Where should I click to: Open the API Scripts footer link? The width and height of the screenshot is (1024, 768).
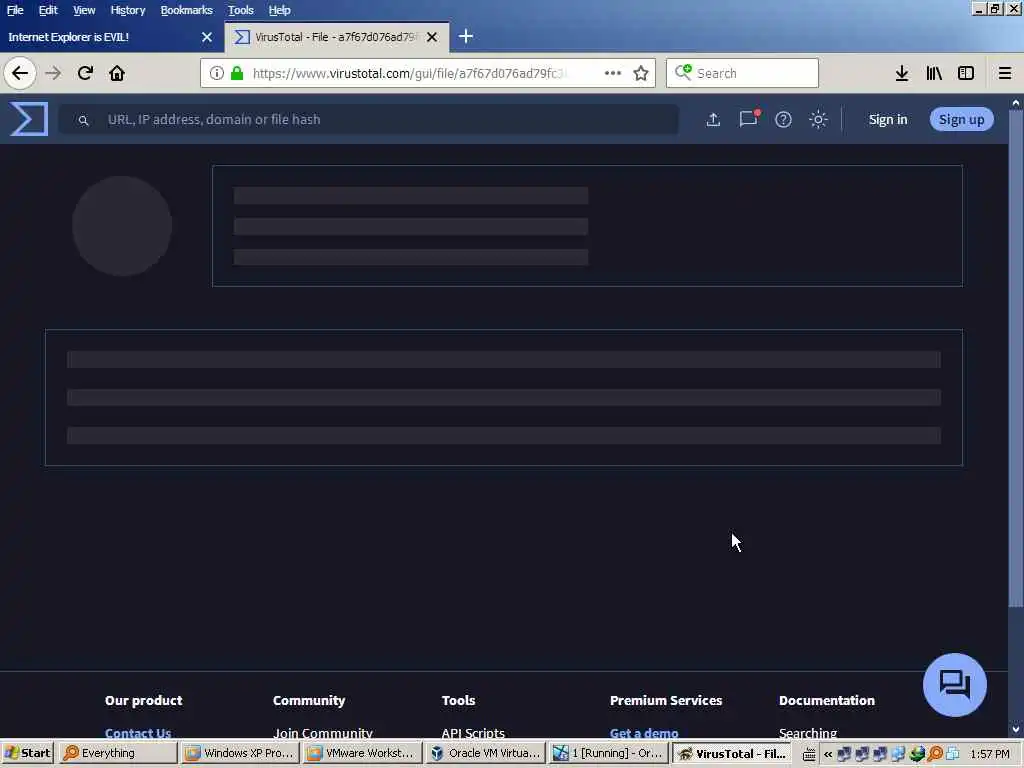tap(473, 733)
